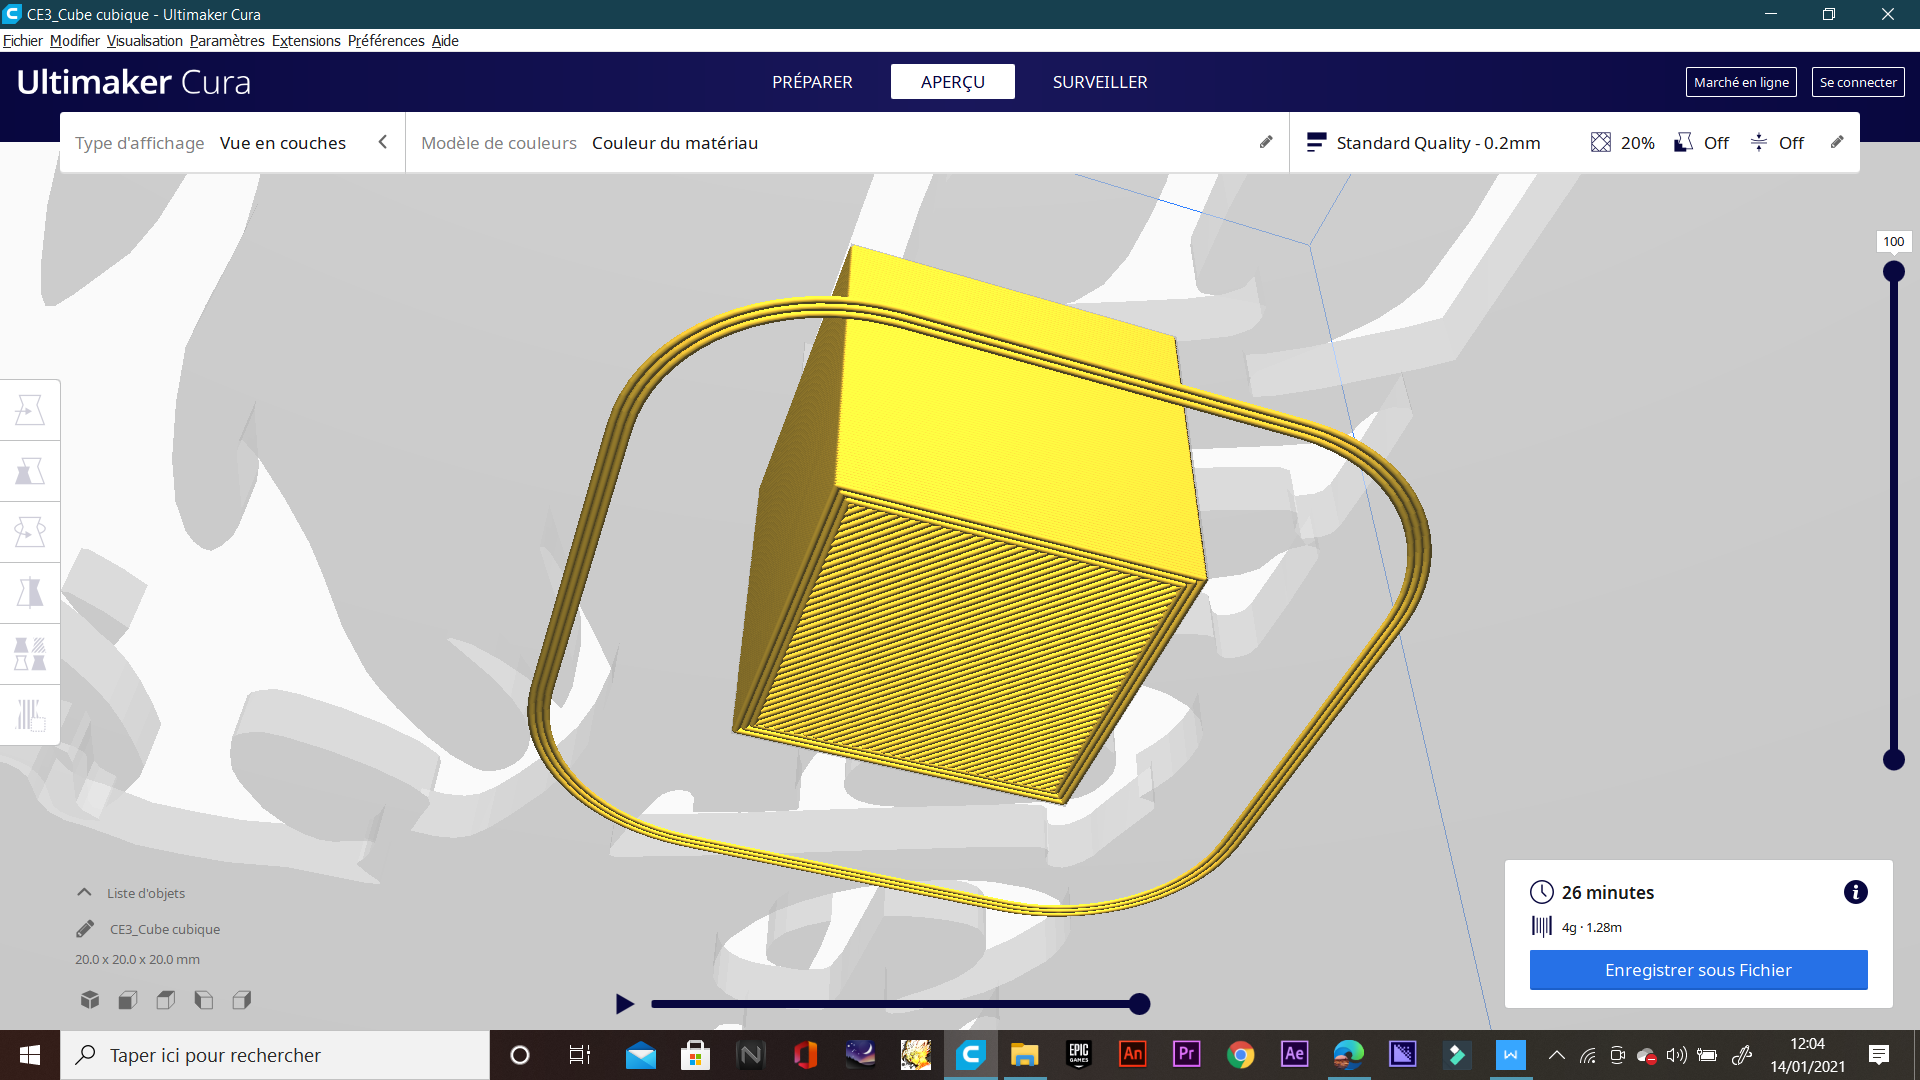Open Standard Quality print settings panel
The width and height of the screenshot is (1920, 1080).
click(x=1437, y=143)
